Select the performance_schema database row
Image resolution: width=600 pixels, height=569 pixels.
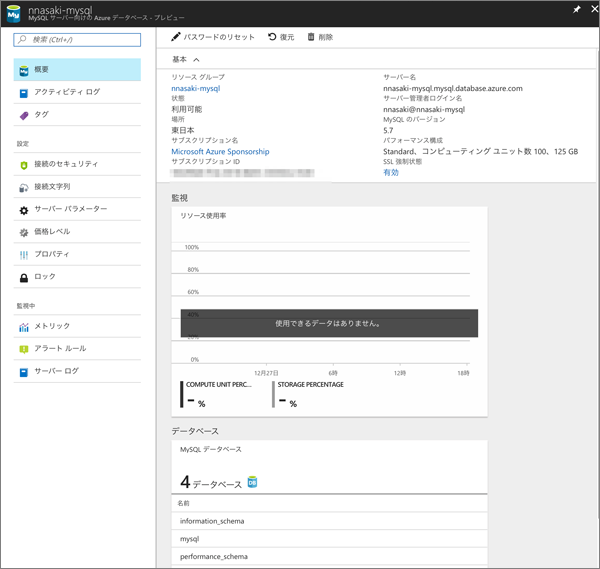click(329, 556)
